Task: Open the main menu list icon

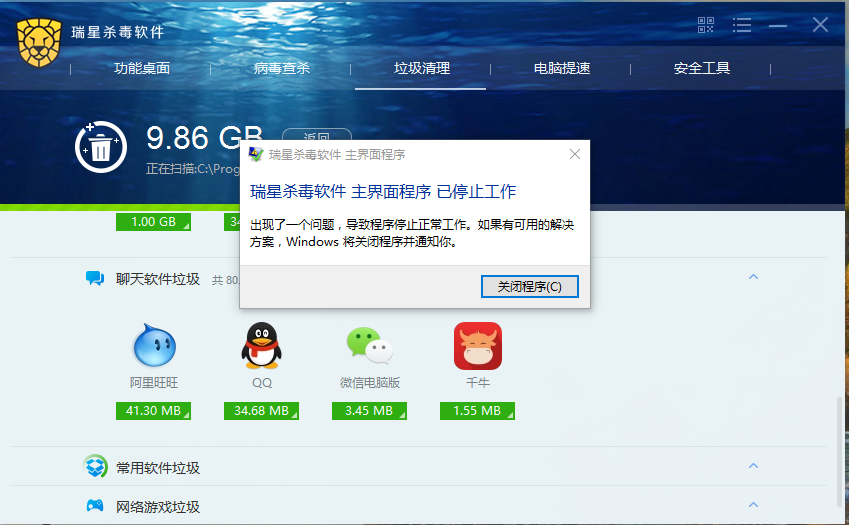Action: point(742,25)
